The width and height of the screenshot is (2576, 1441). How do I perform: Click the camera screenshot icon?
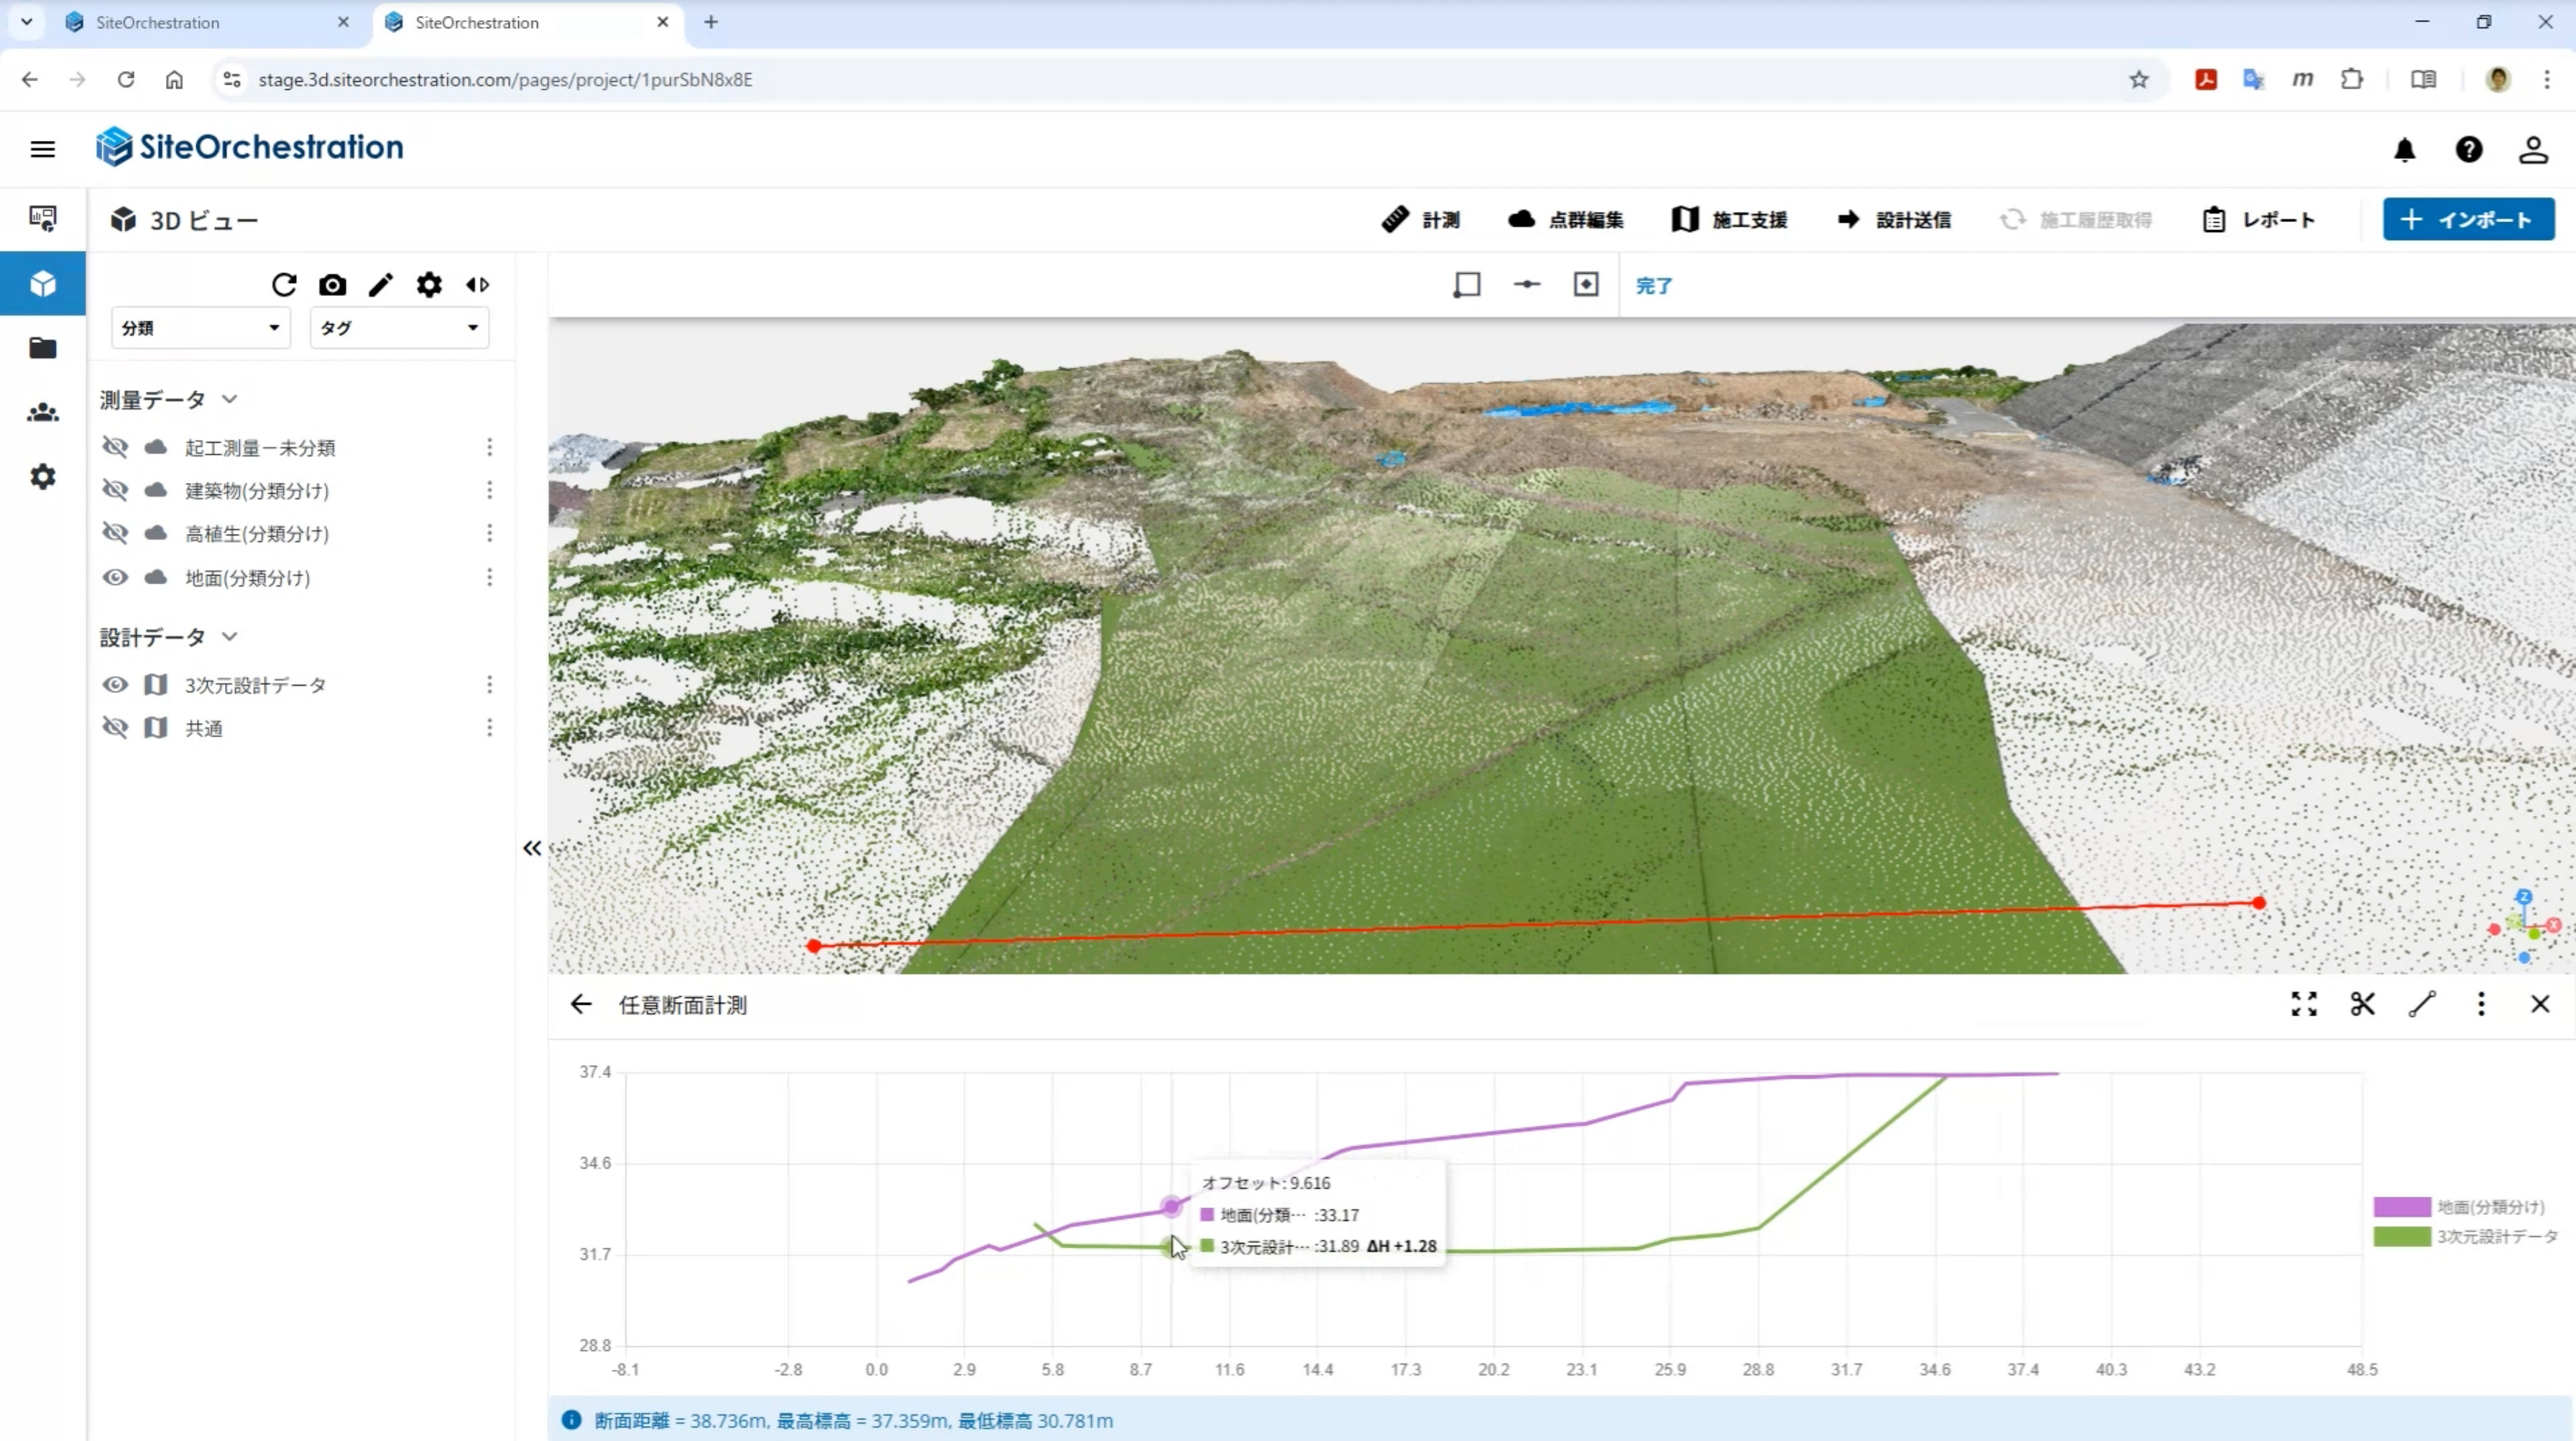tap(332, 285)
